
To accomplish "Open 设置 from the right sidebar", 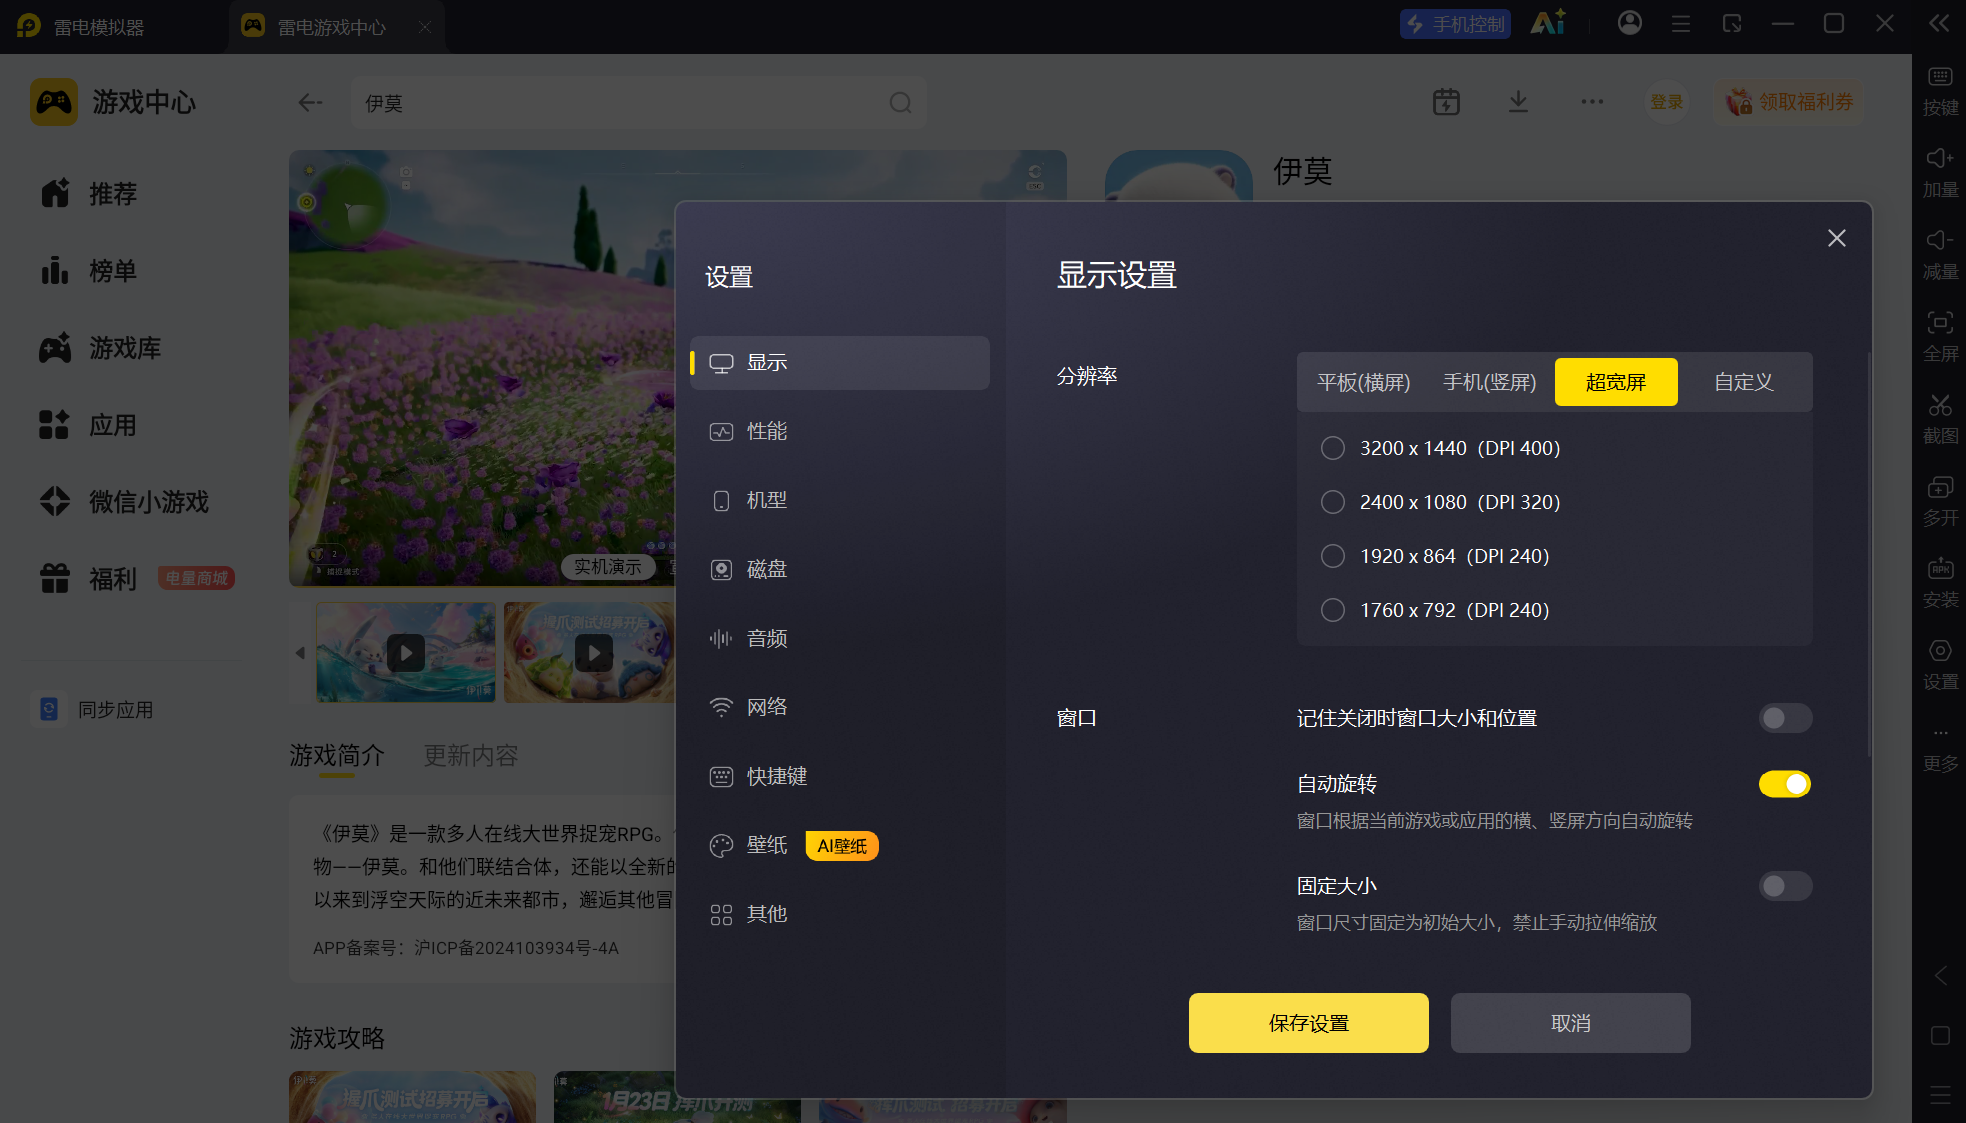I will (1940, 663).
